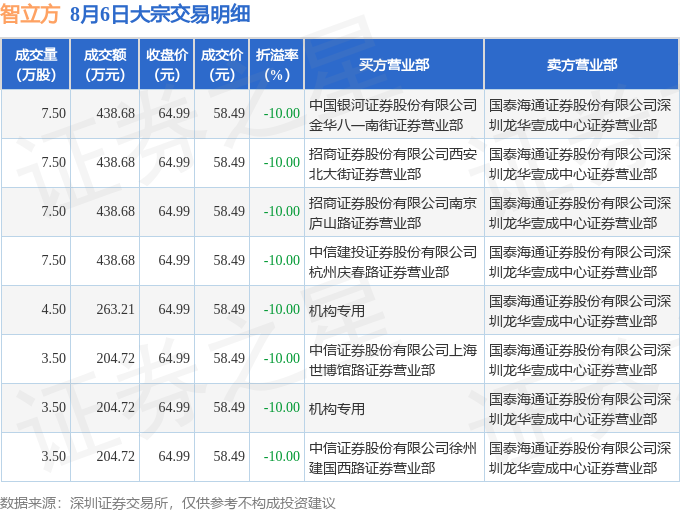
Task: Click seller 国泰海通证券 in 263.21 amount row
Action: coord(580,311)
